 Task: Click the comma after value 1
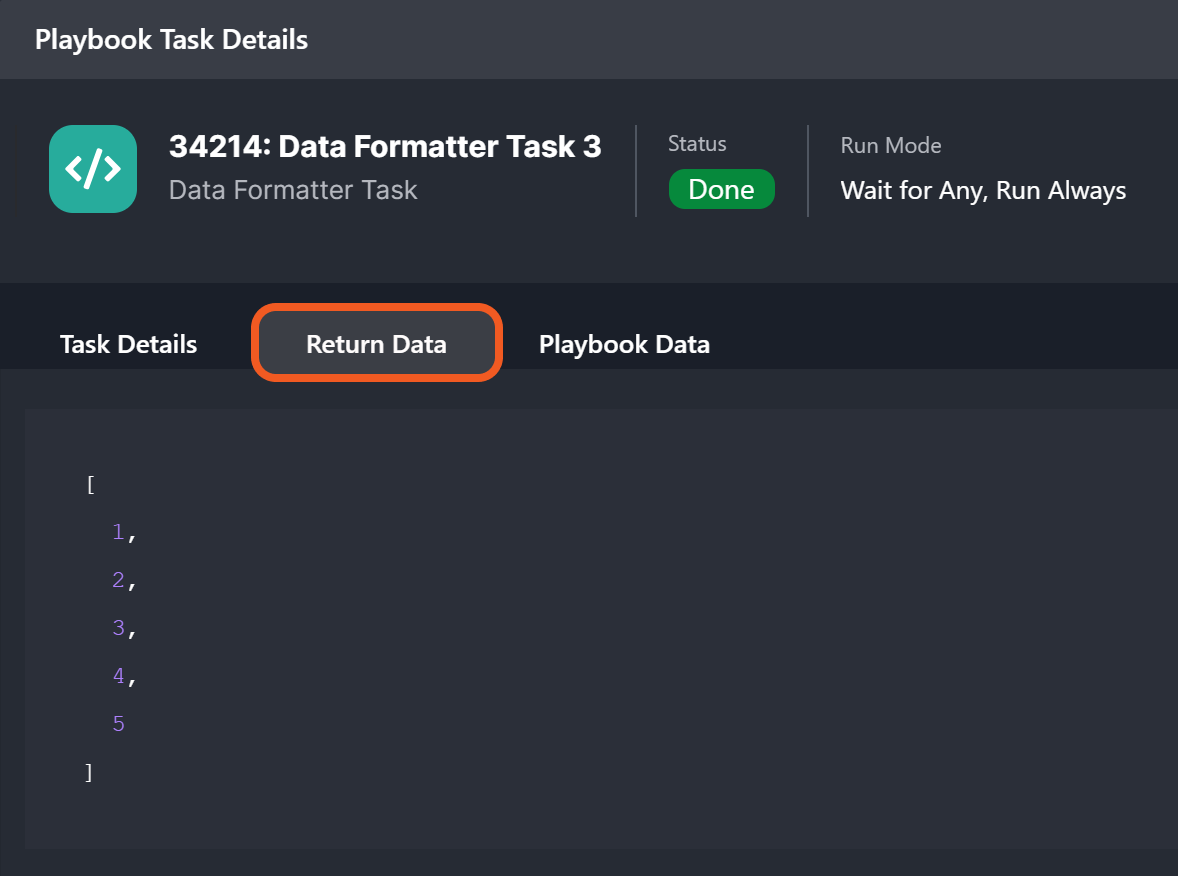(131, 534)
